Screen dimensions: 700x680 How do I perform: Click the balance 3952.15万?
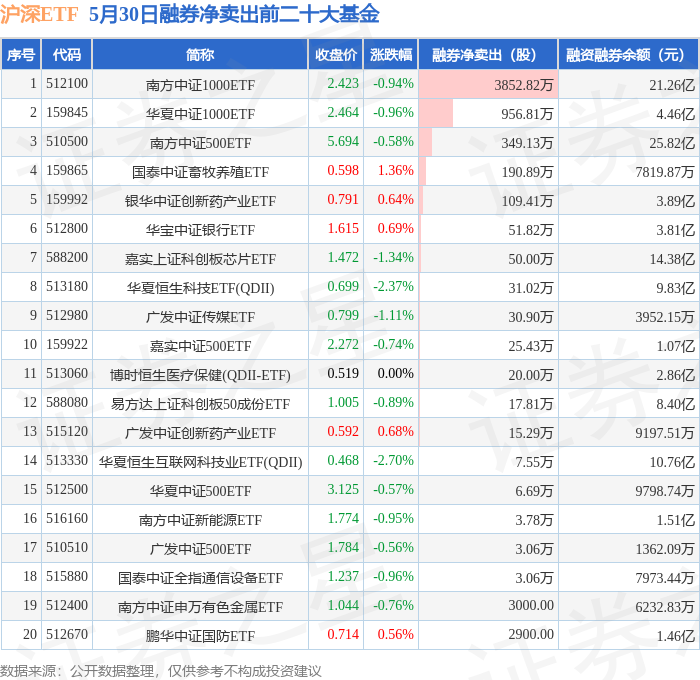(x=665, y=317)
